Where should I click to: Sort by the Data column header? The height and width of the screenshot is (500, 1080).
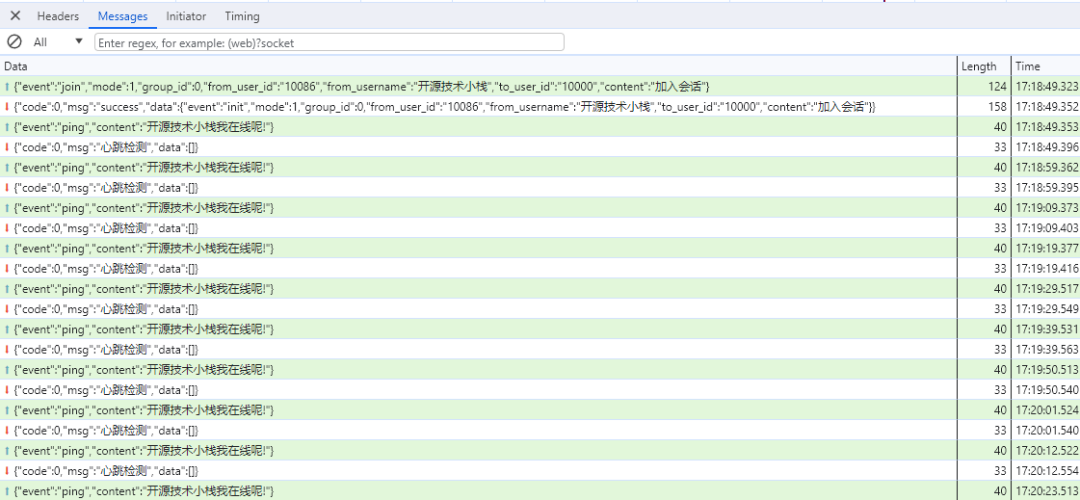coord(479,66)
